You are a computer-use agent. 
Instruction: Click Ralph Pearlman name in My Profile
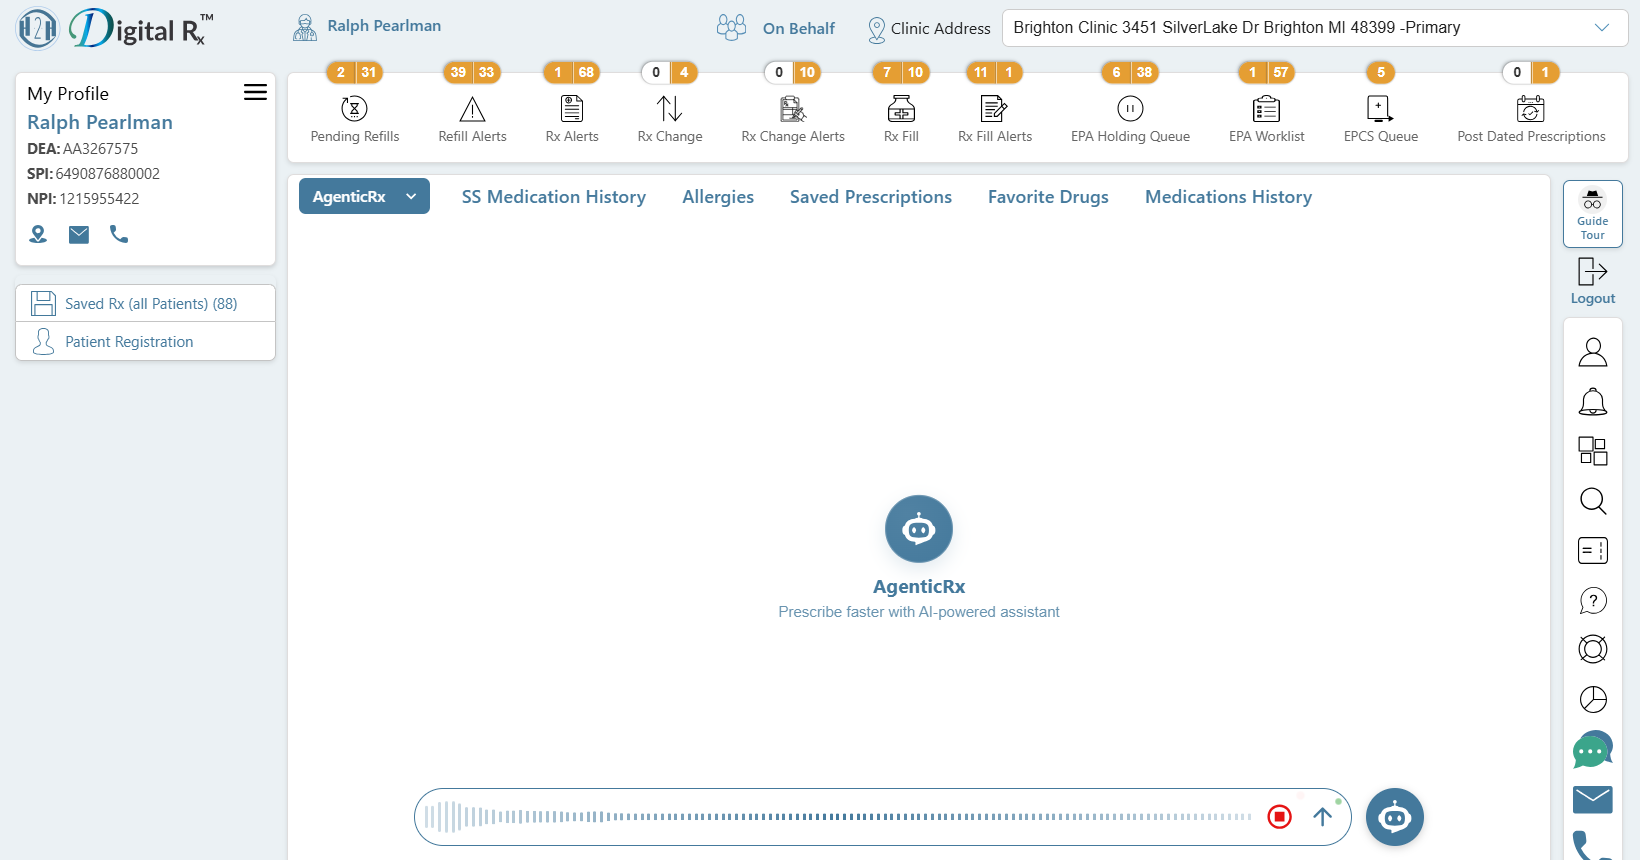pos(100,122)
